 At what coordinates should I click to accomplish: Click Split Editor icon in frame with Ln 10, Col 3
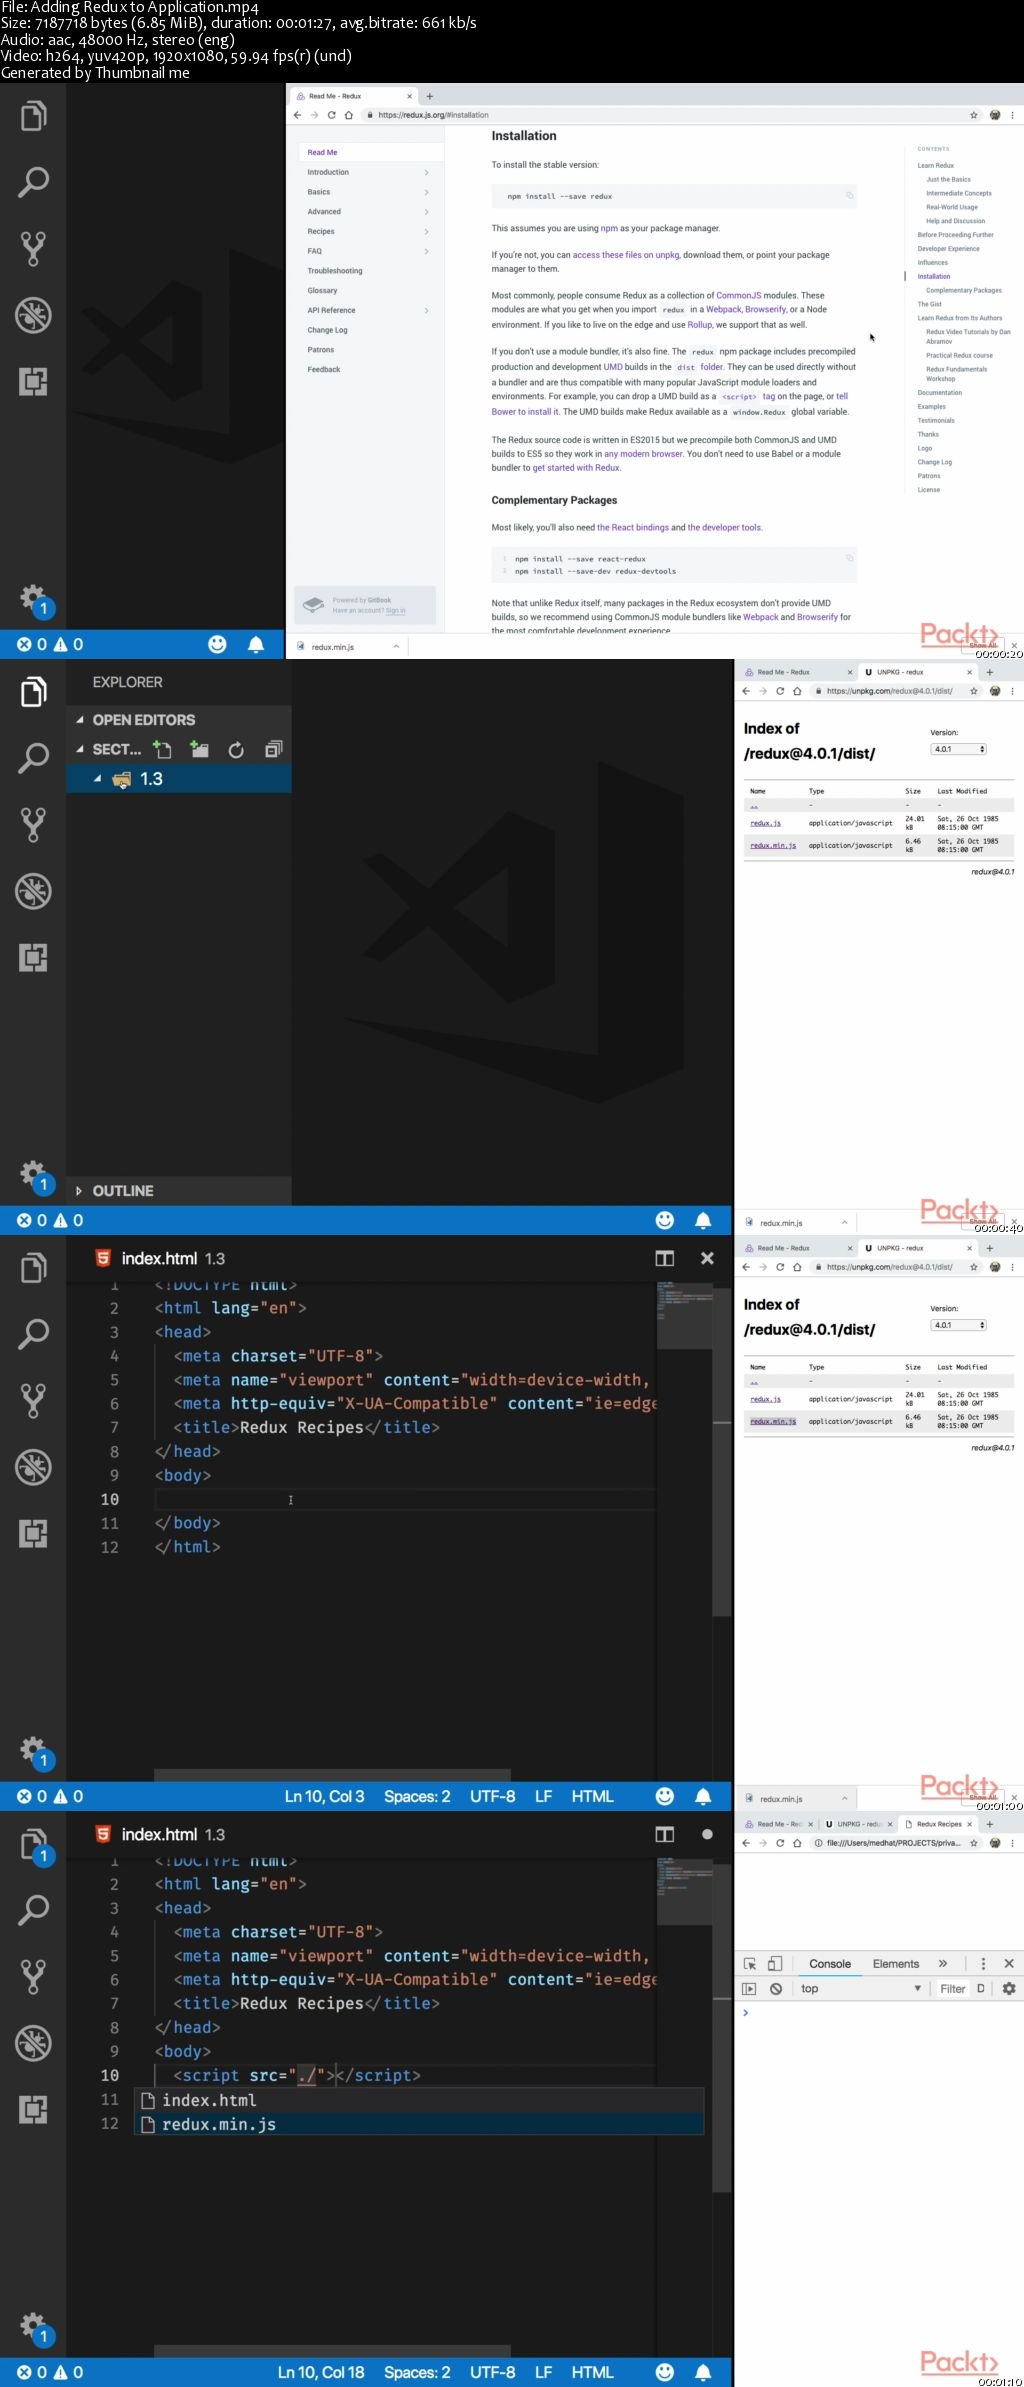664,1258
